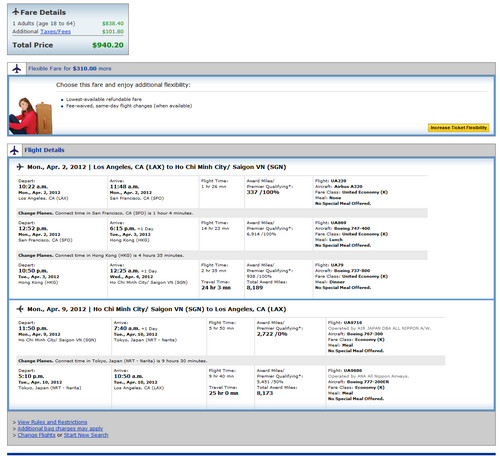Click total award miles 8,173
Screen dimensions: 500x456
point(265,393)
